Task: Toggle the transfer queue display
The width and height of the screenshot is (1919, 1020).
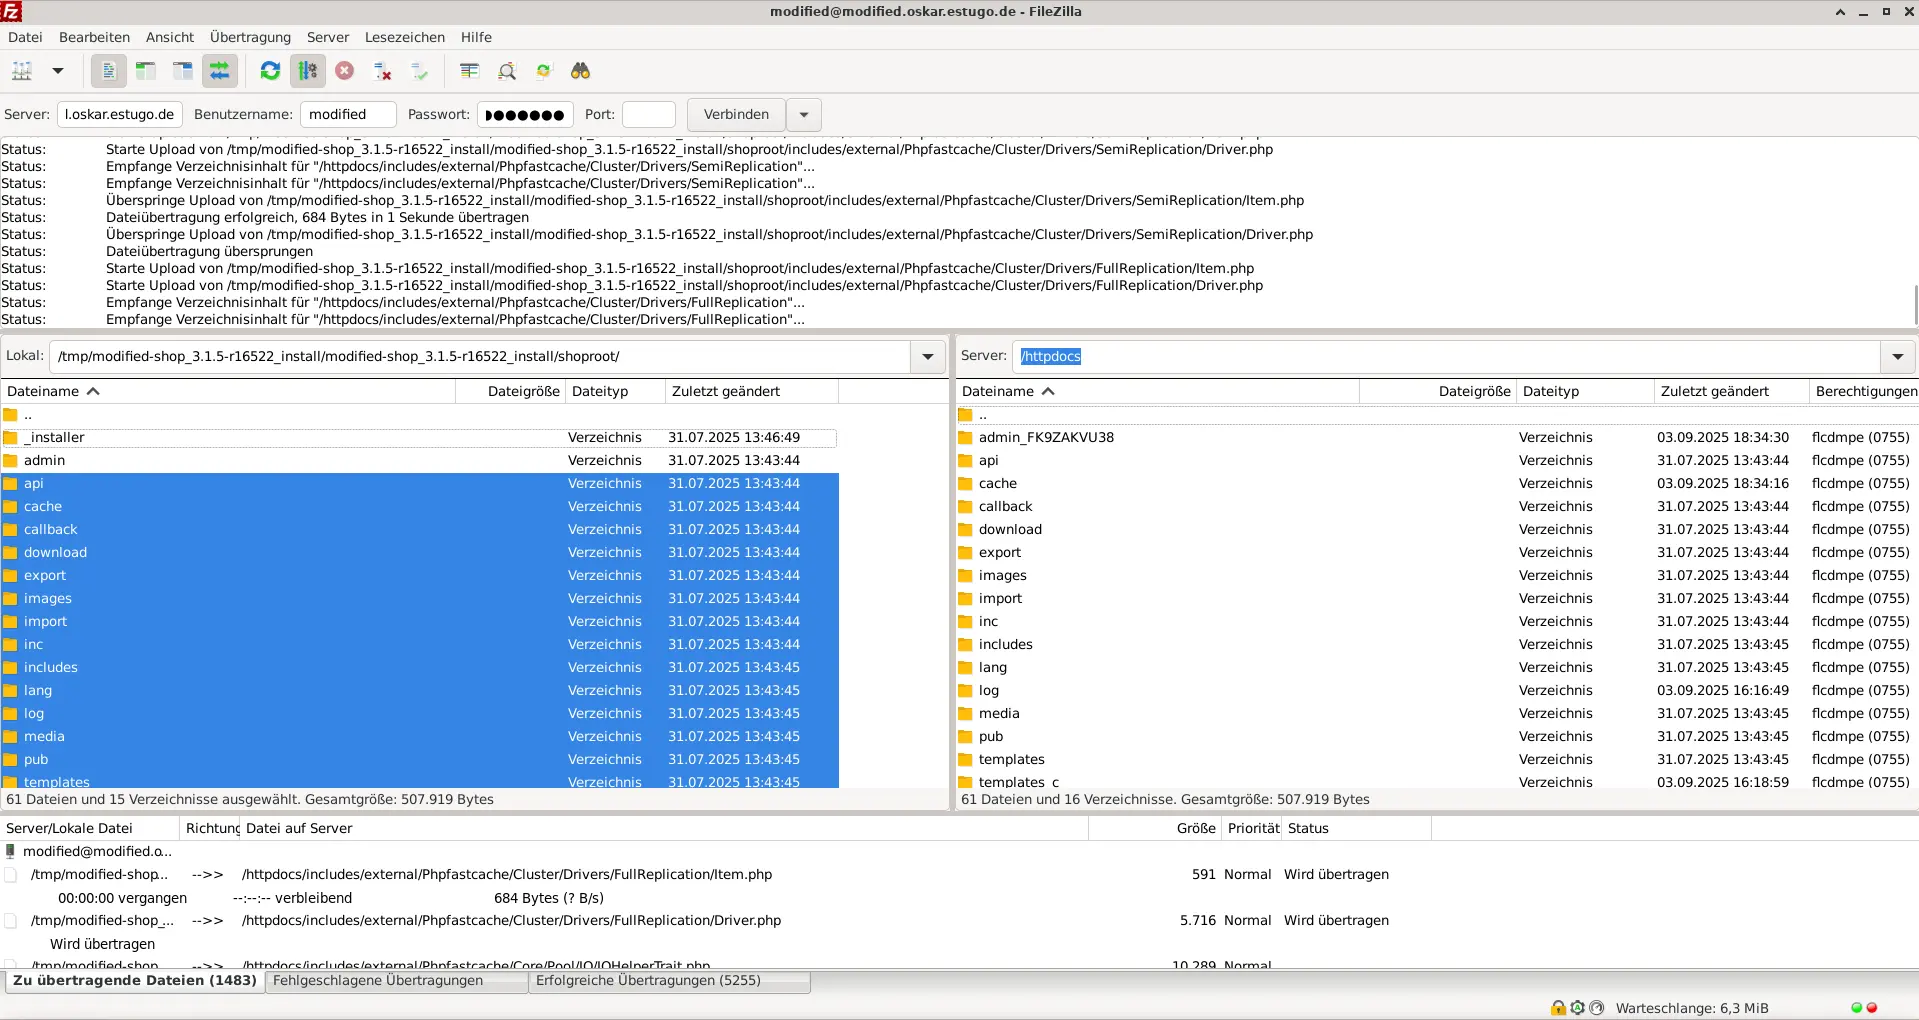Action: tap(220, 71)
